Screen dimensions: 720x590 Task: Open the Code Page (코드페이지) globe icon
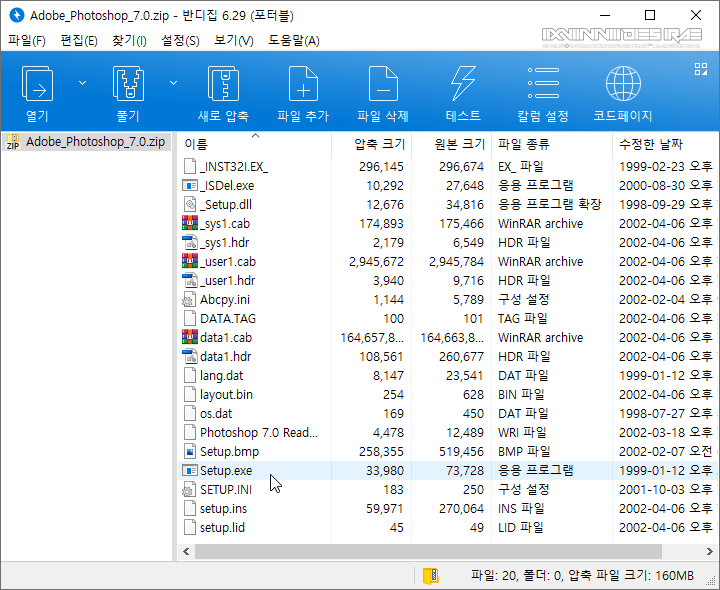[x=623, y=84]
